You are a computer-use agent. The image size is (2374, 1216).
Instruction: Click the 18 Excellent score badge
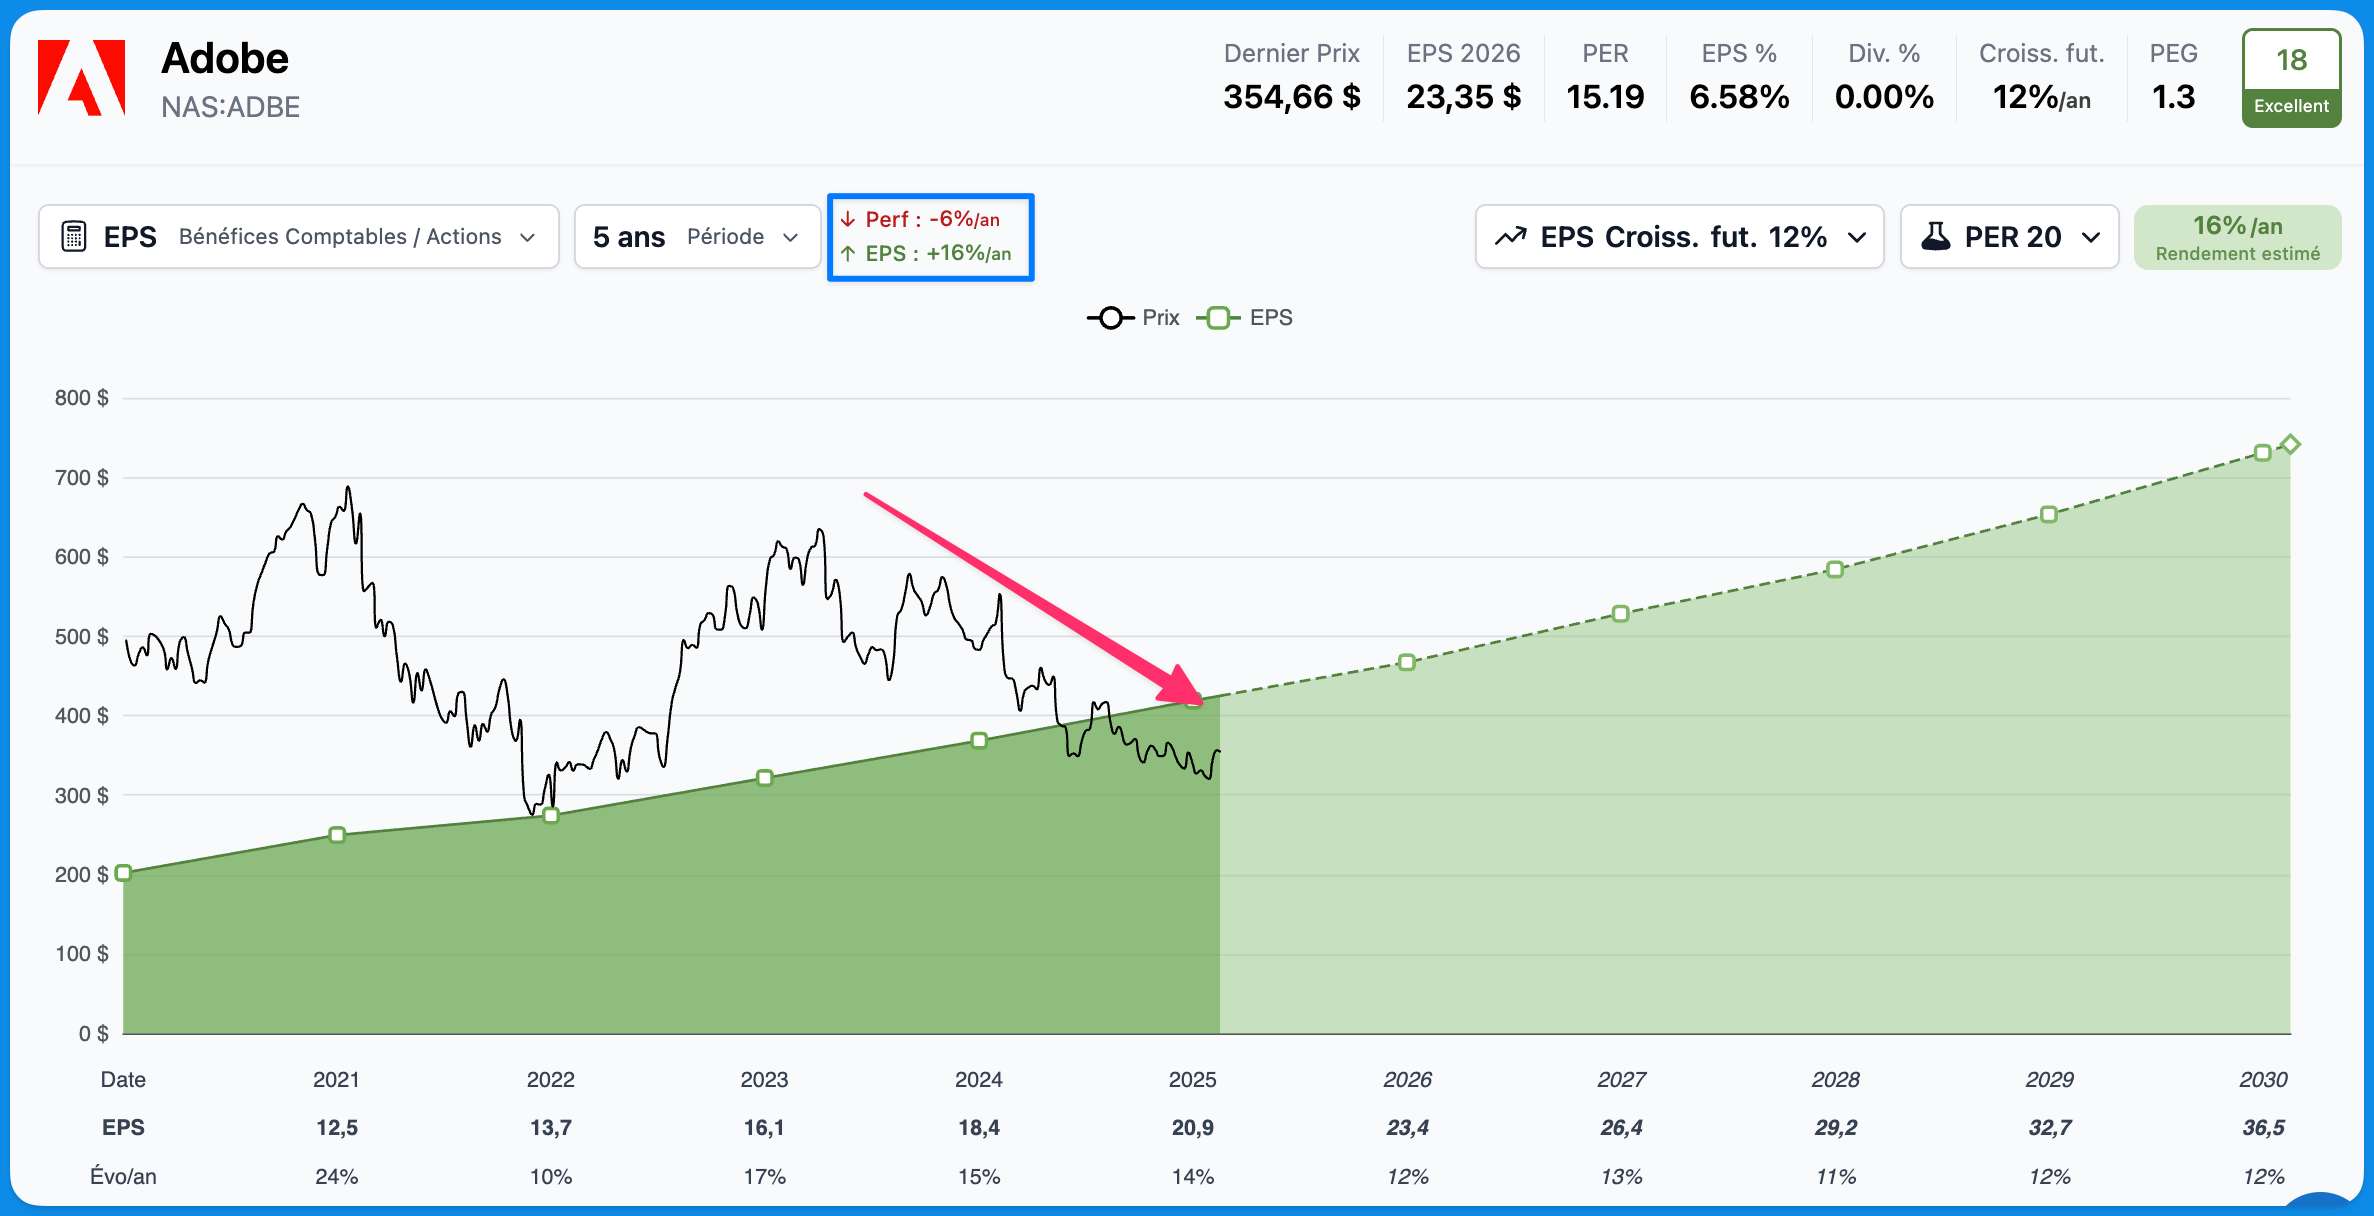[2291, 78]
